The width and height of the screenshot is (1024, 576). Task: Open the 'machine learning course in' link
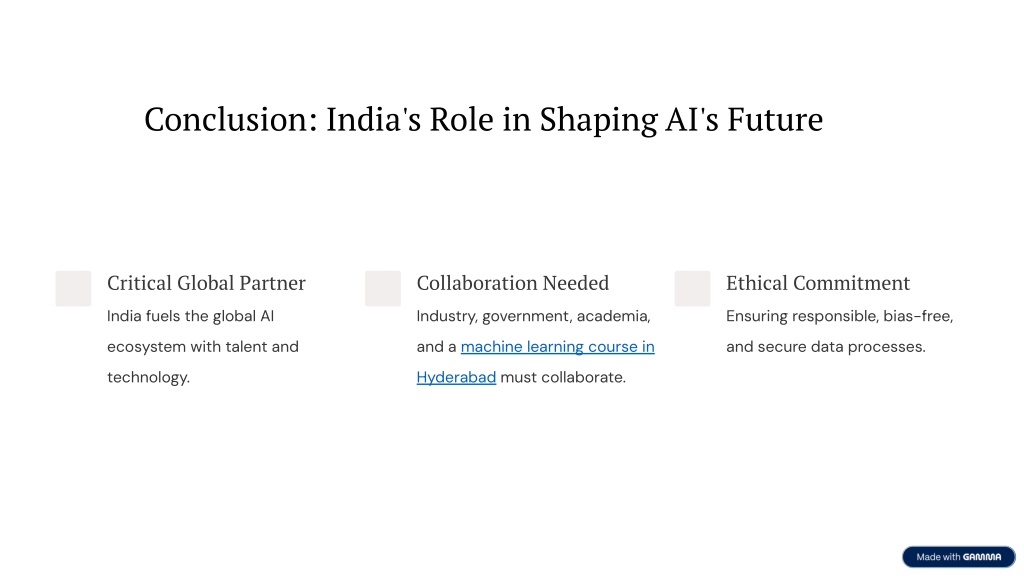(x=558, y=347)
